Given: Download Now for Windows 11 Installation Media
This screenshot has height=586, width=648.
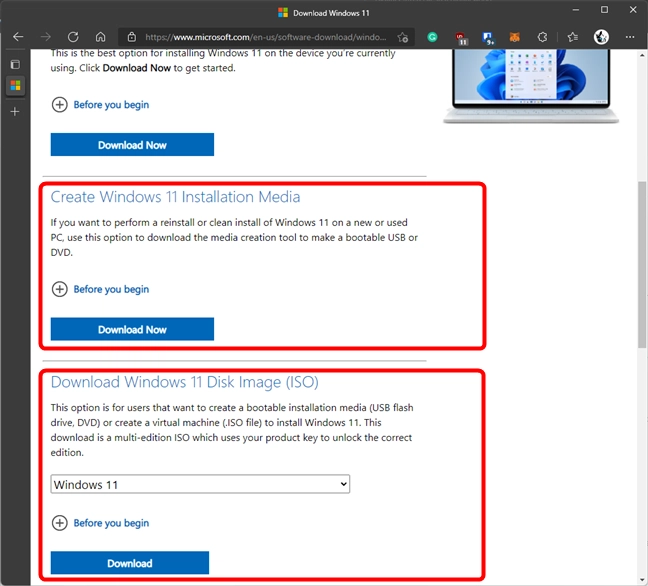Looking at the screenshot, I should click(132, 329).
